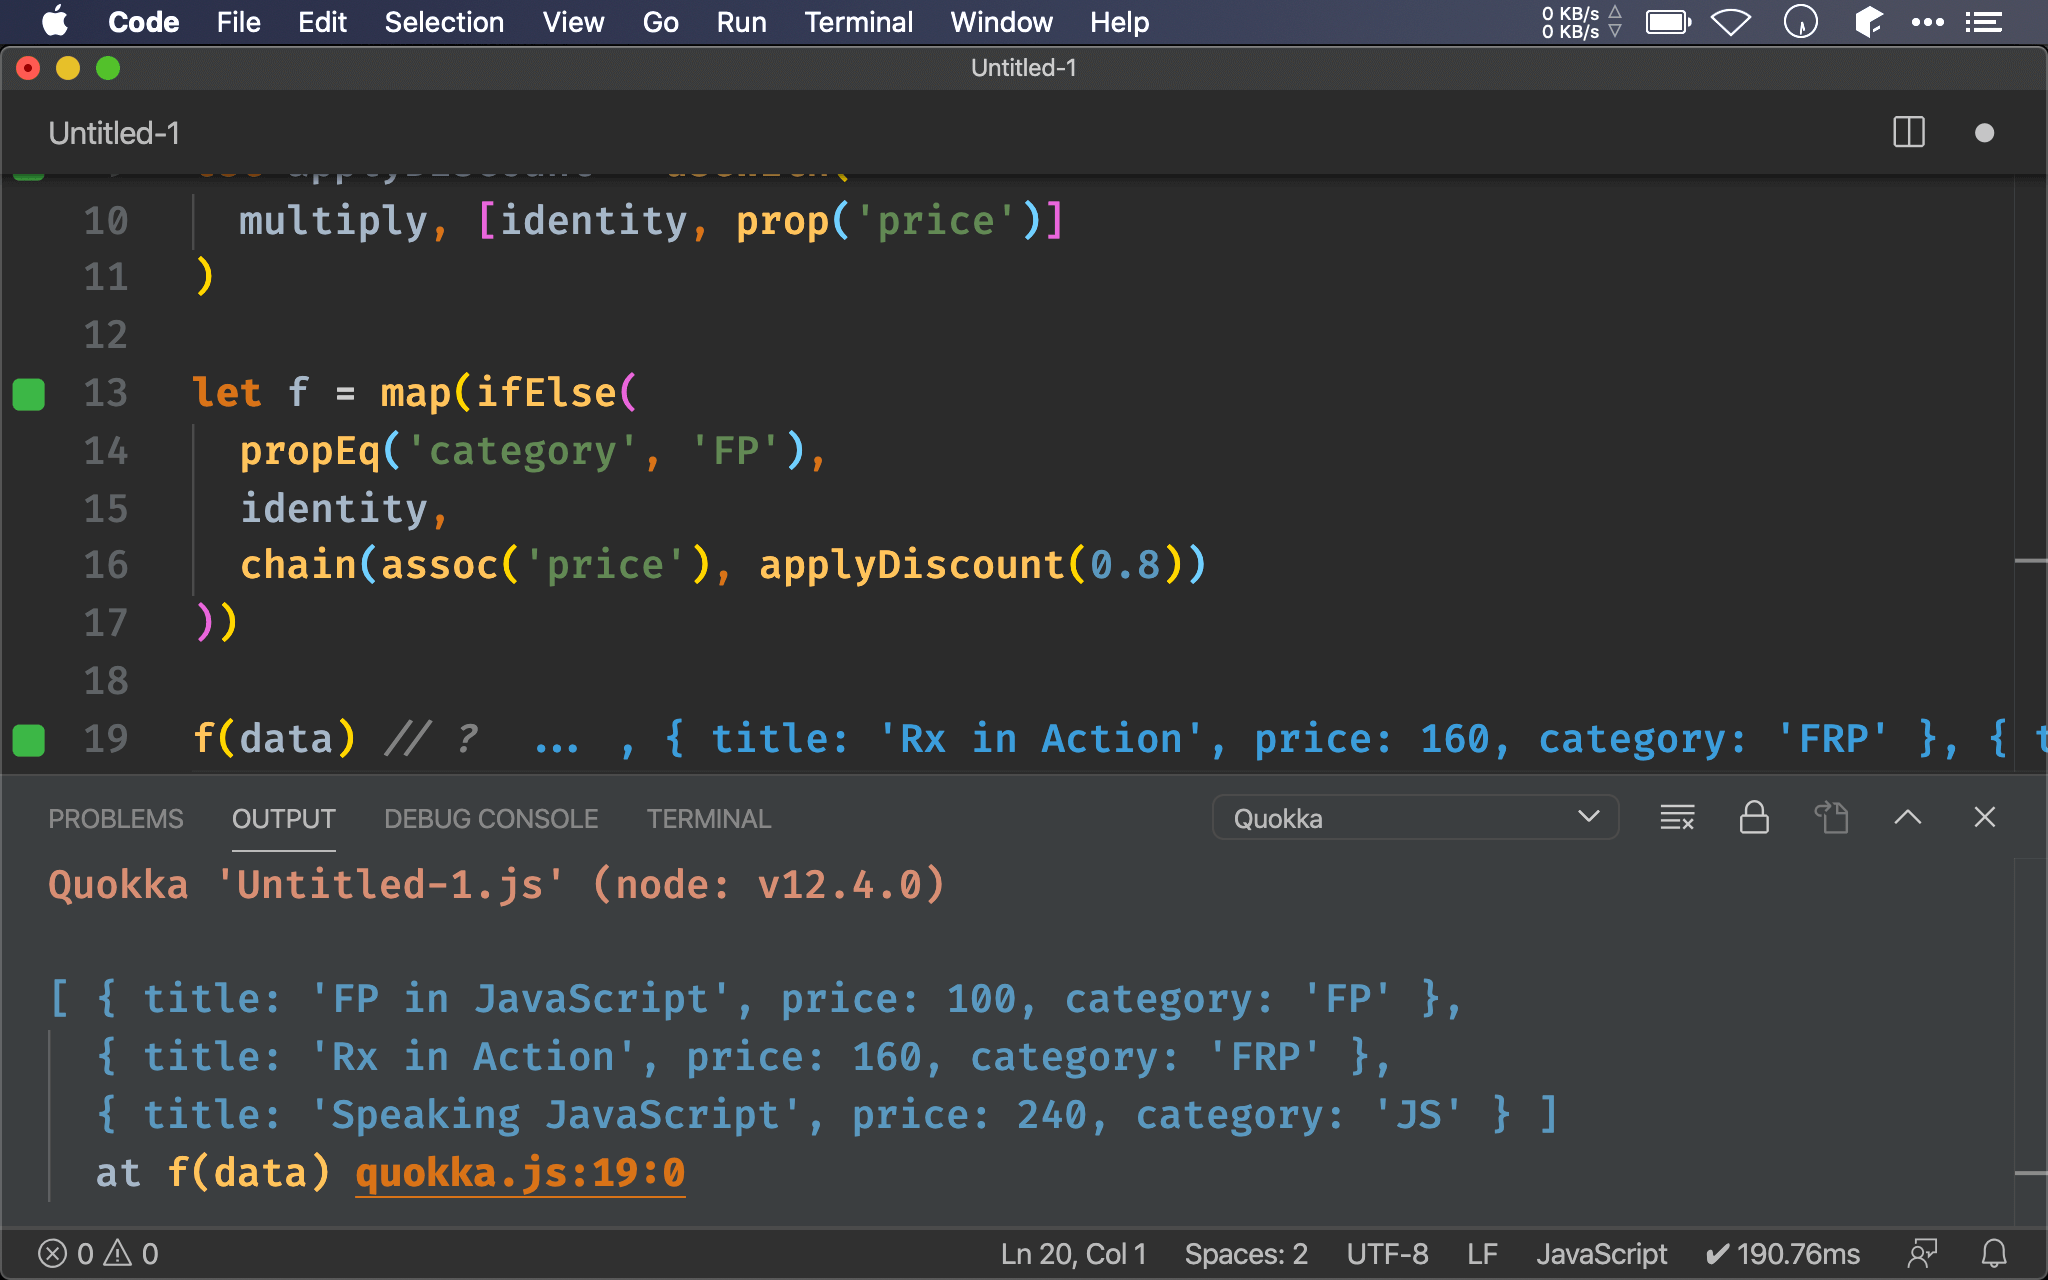This screenshot has width=2048, height=1280.
Task: Switch to the DEBUG CONSOLE tab
Action: pos(491,819)
